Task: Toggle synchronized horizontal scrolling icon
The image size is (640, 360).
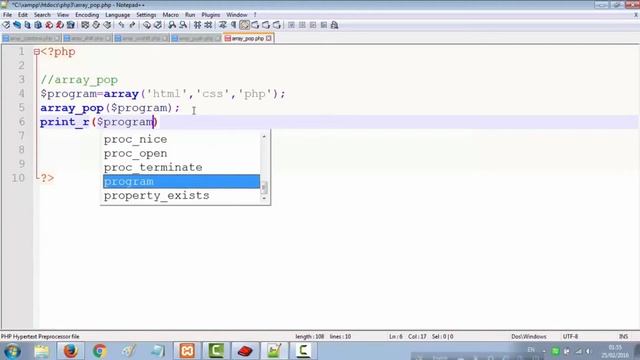Action: (208, 25)
